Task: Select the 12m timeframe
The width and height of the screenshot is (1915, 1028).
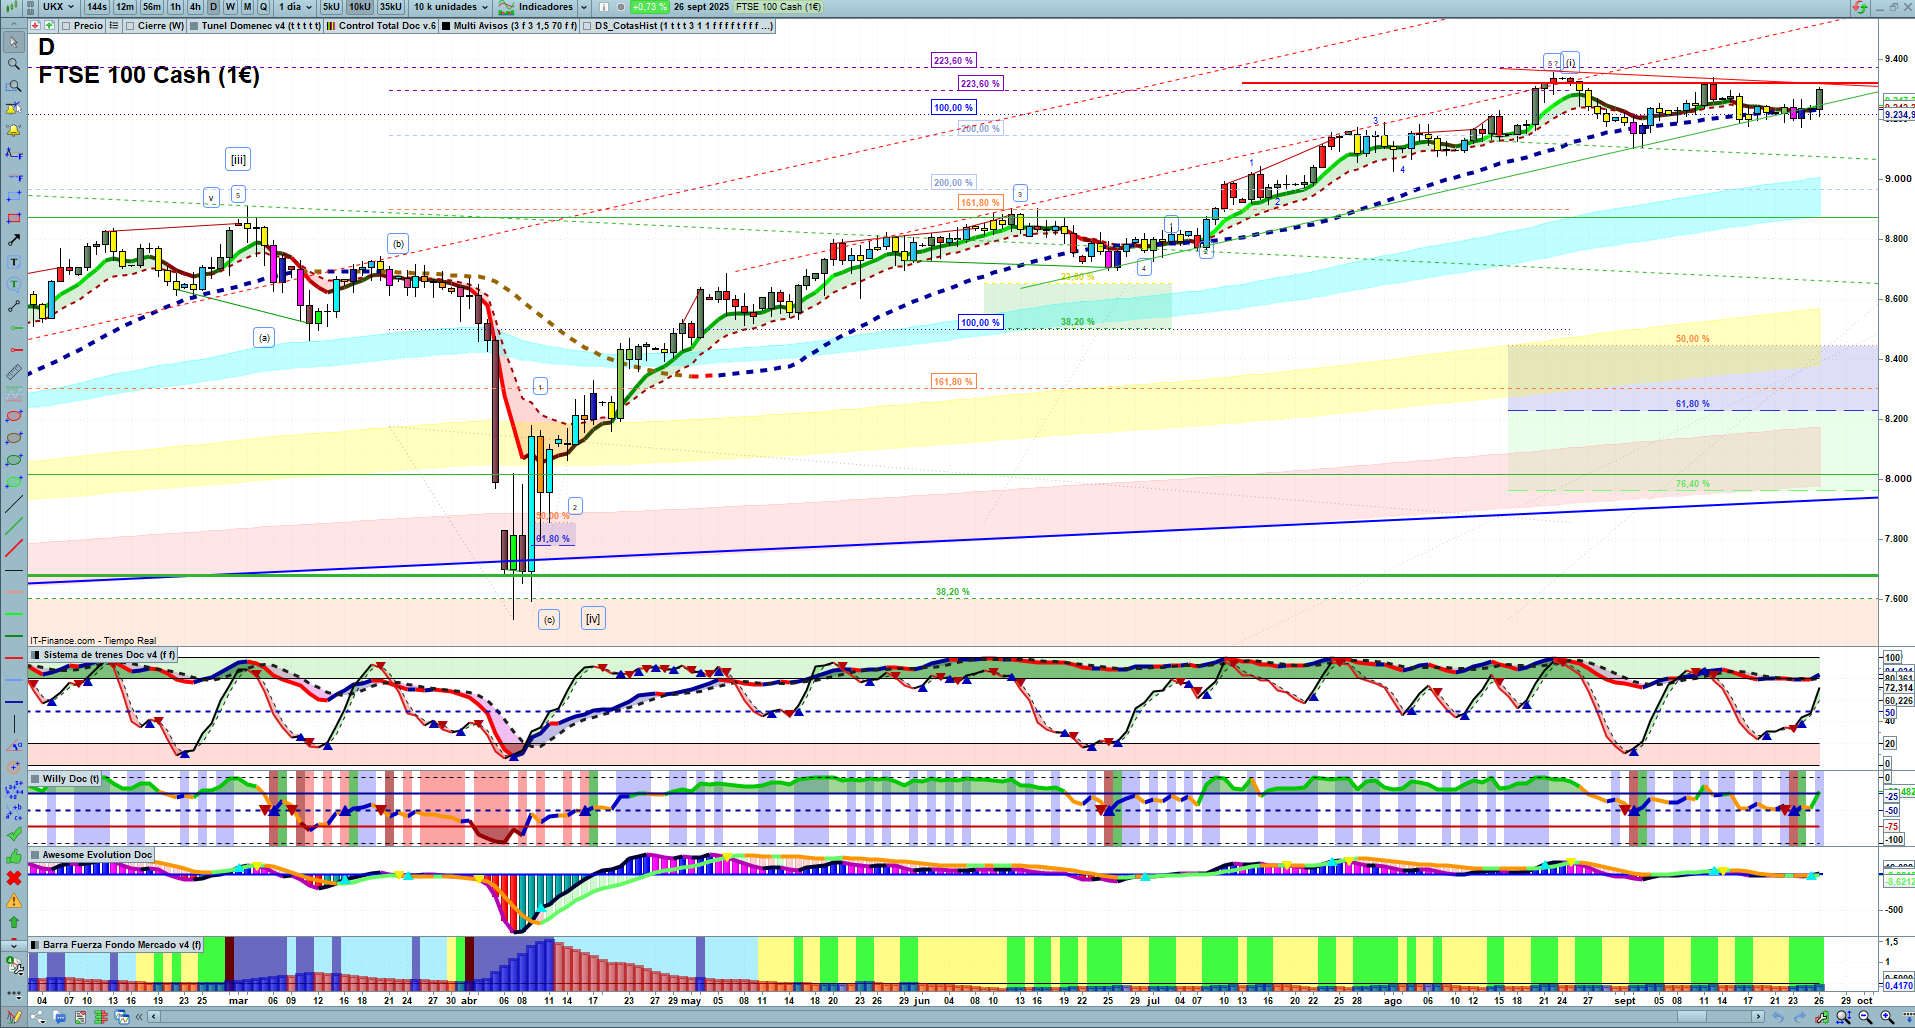Action: (x=125, y=7)
